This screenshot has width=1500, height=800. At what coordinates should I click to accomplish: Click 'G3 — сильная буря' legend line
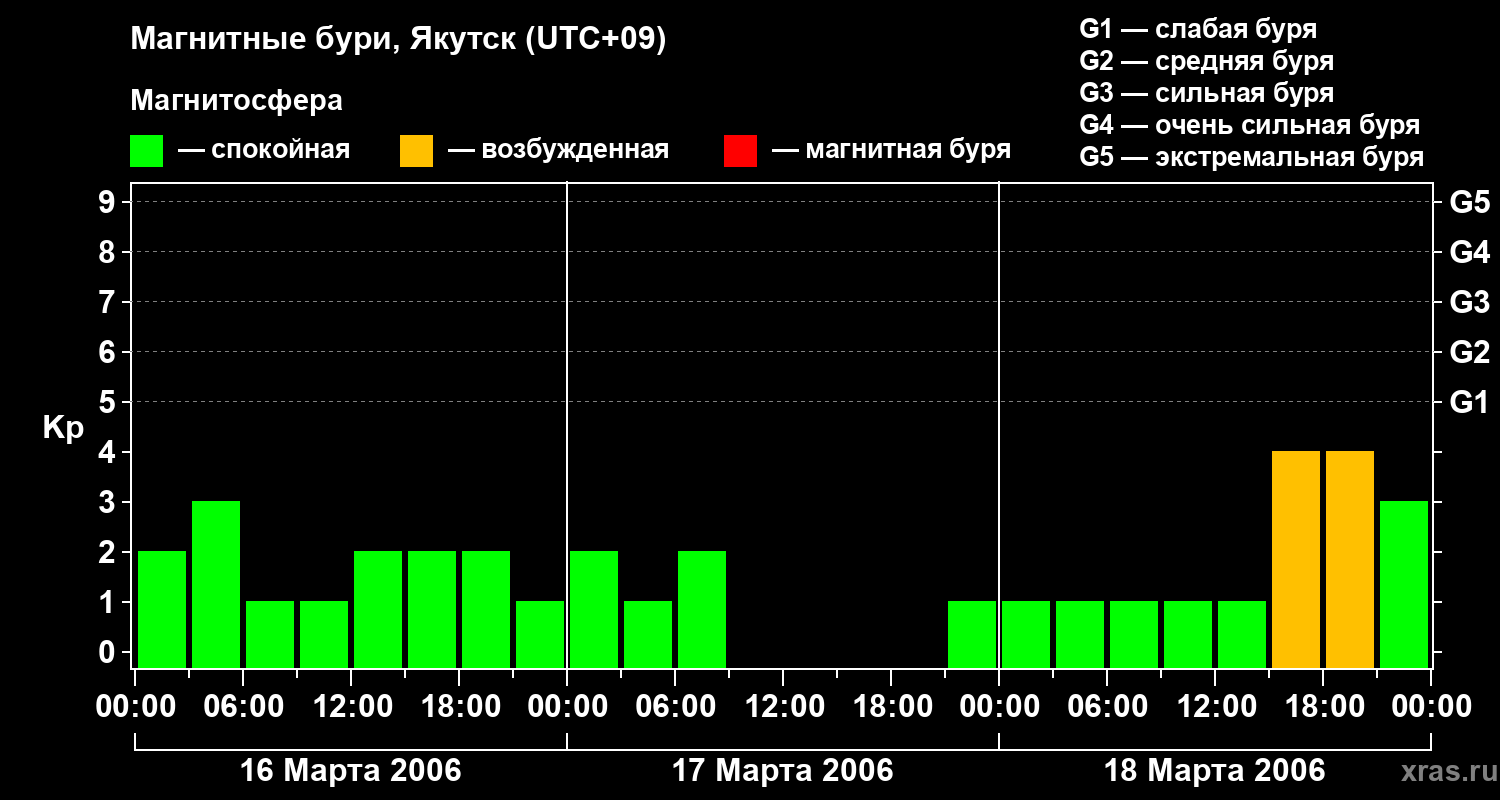click(x=1206, y=93)
